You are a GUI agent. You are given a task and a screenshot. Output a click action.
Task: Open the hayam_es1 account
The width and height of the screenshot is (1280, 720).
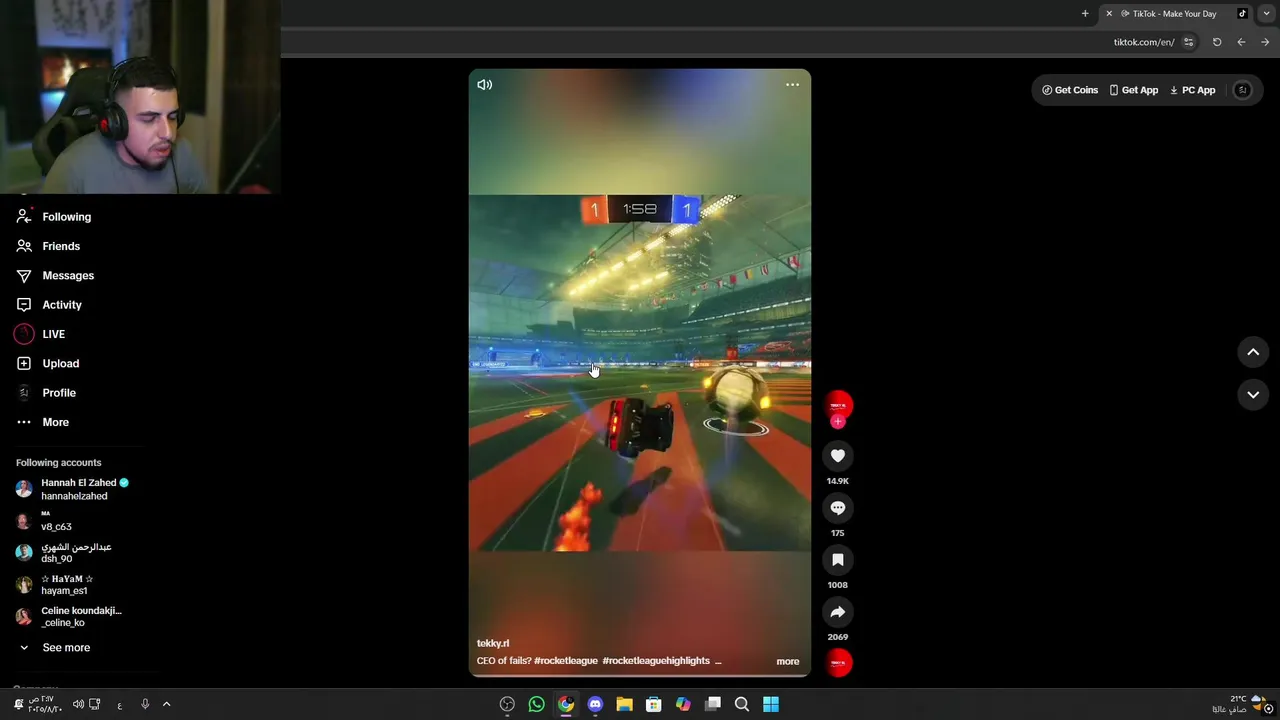coord(54,585)
